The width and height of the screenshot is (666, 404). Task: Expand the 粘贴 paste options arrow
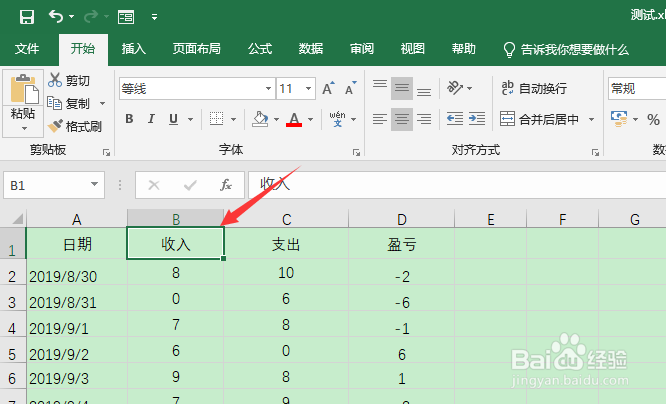[24, 128]
